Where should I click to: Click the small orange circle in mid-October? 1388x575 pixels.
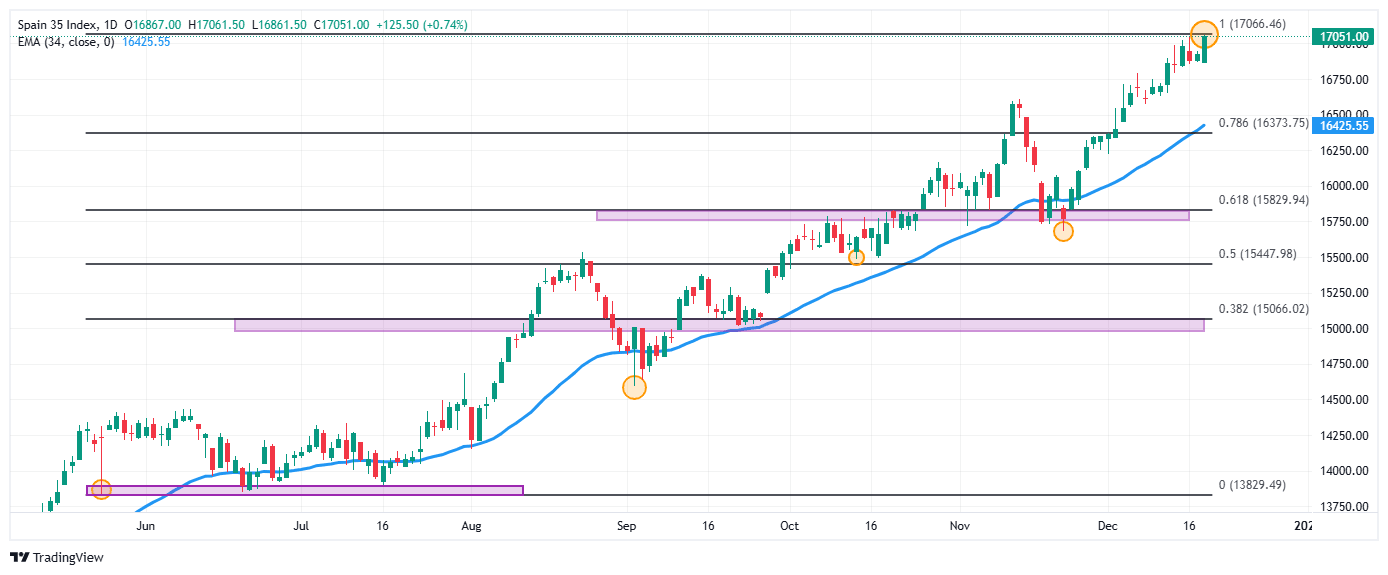coord(856,258)
